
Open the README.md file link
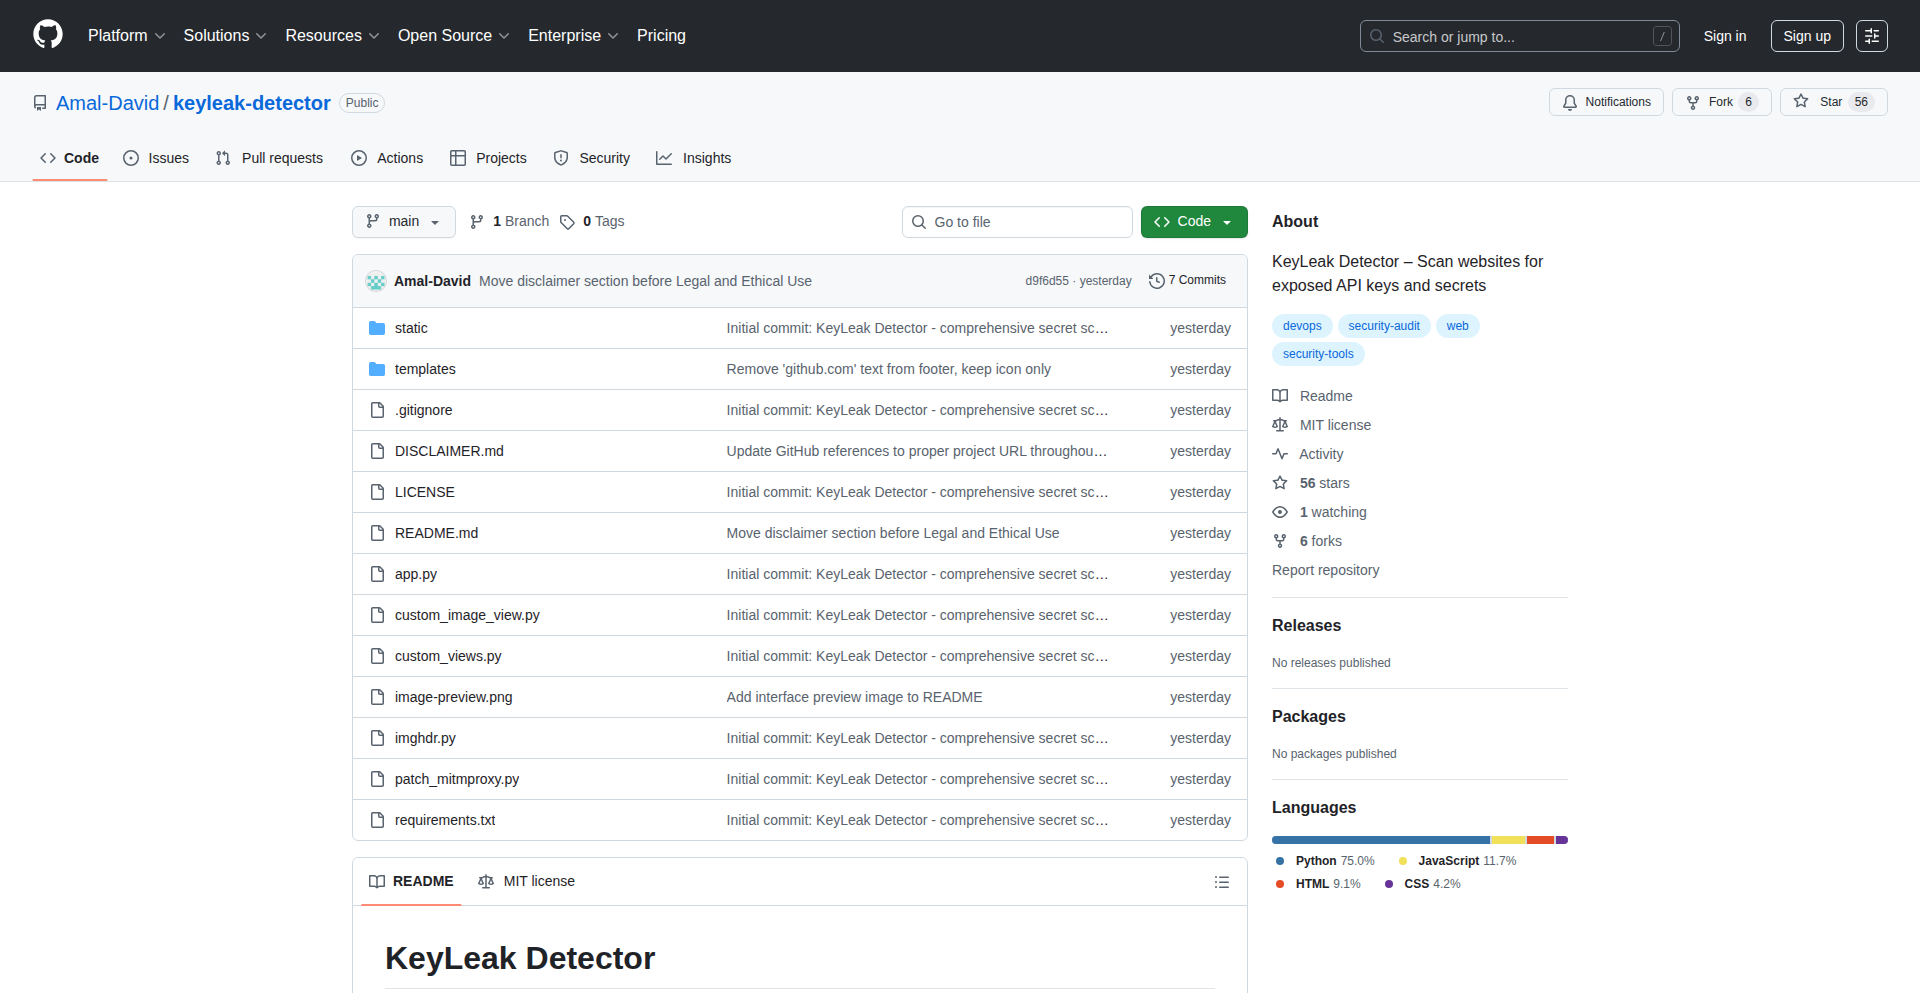(x=436, y=533)
